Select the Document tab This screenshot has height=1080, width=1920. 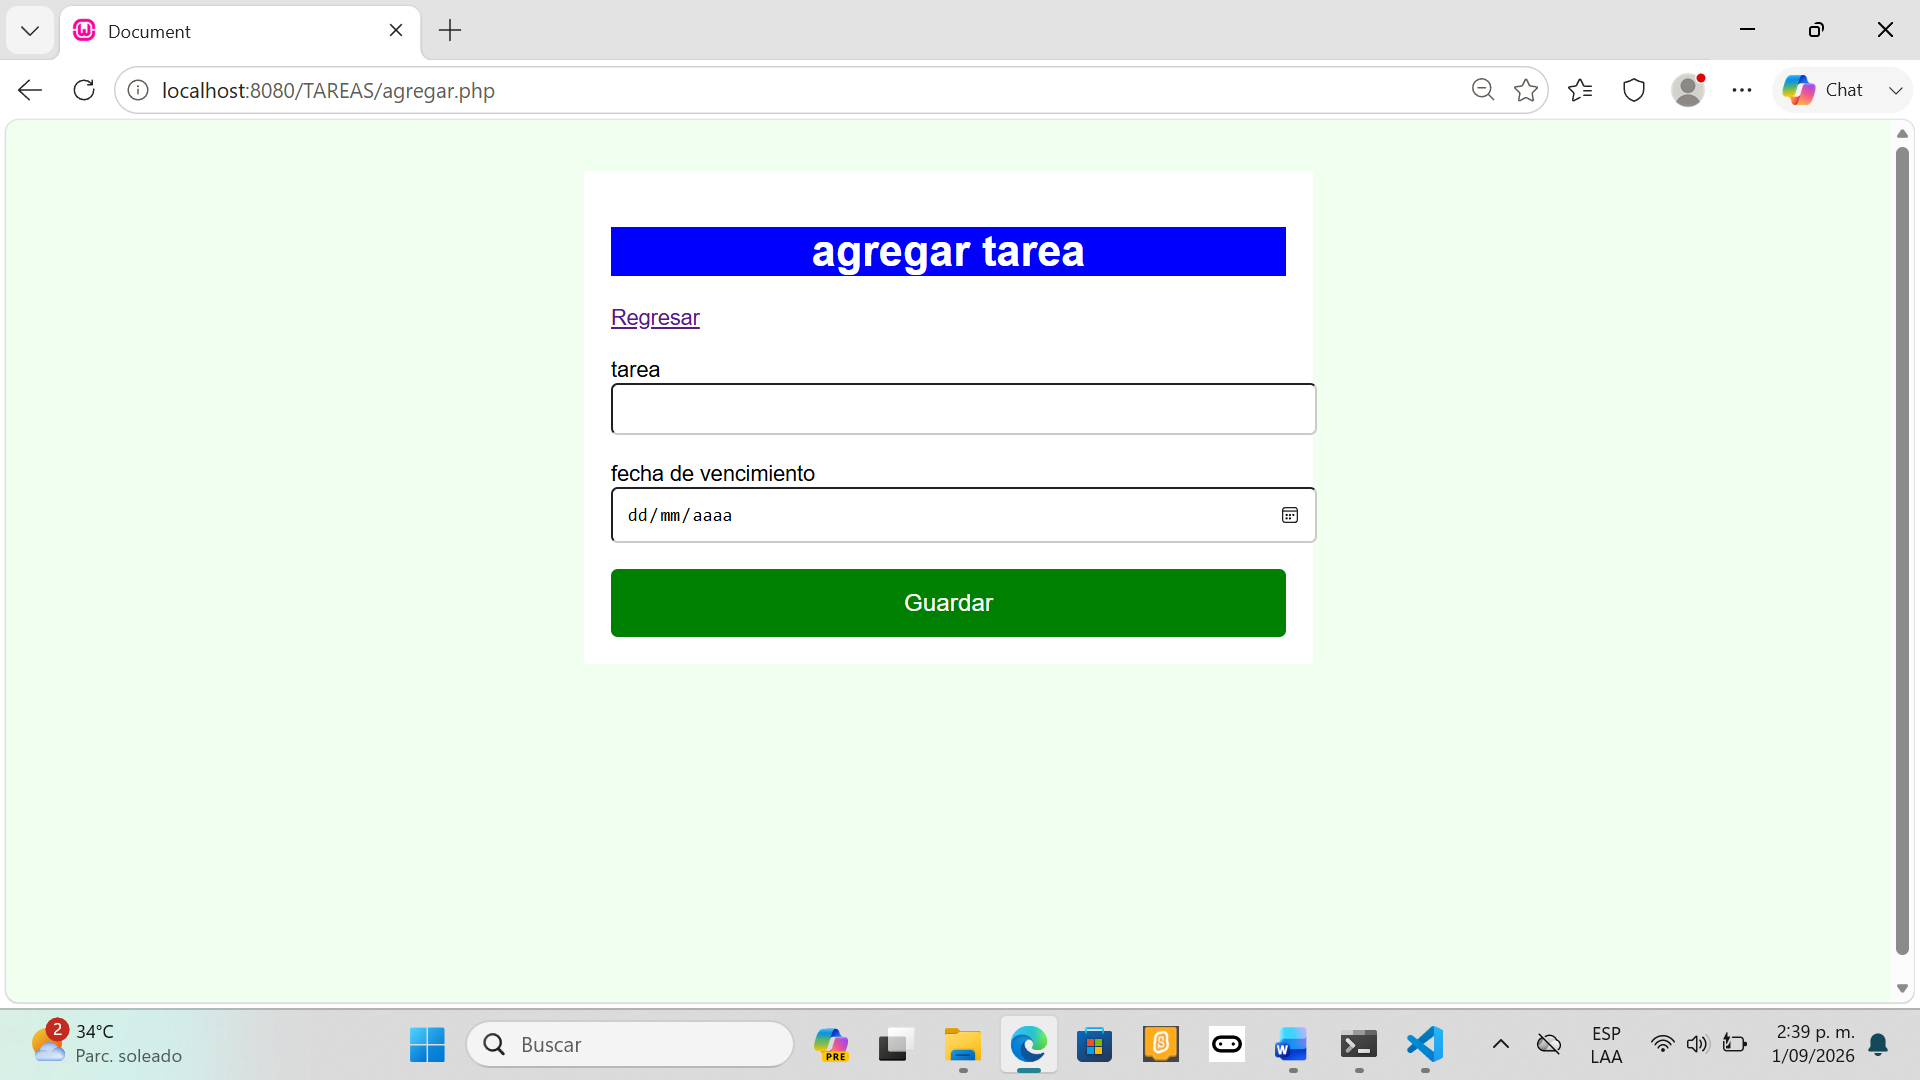pos(240,31)
